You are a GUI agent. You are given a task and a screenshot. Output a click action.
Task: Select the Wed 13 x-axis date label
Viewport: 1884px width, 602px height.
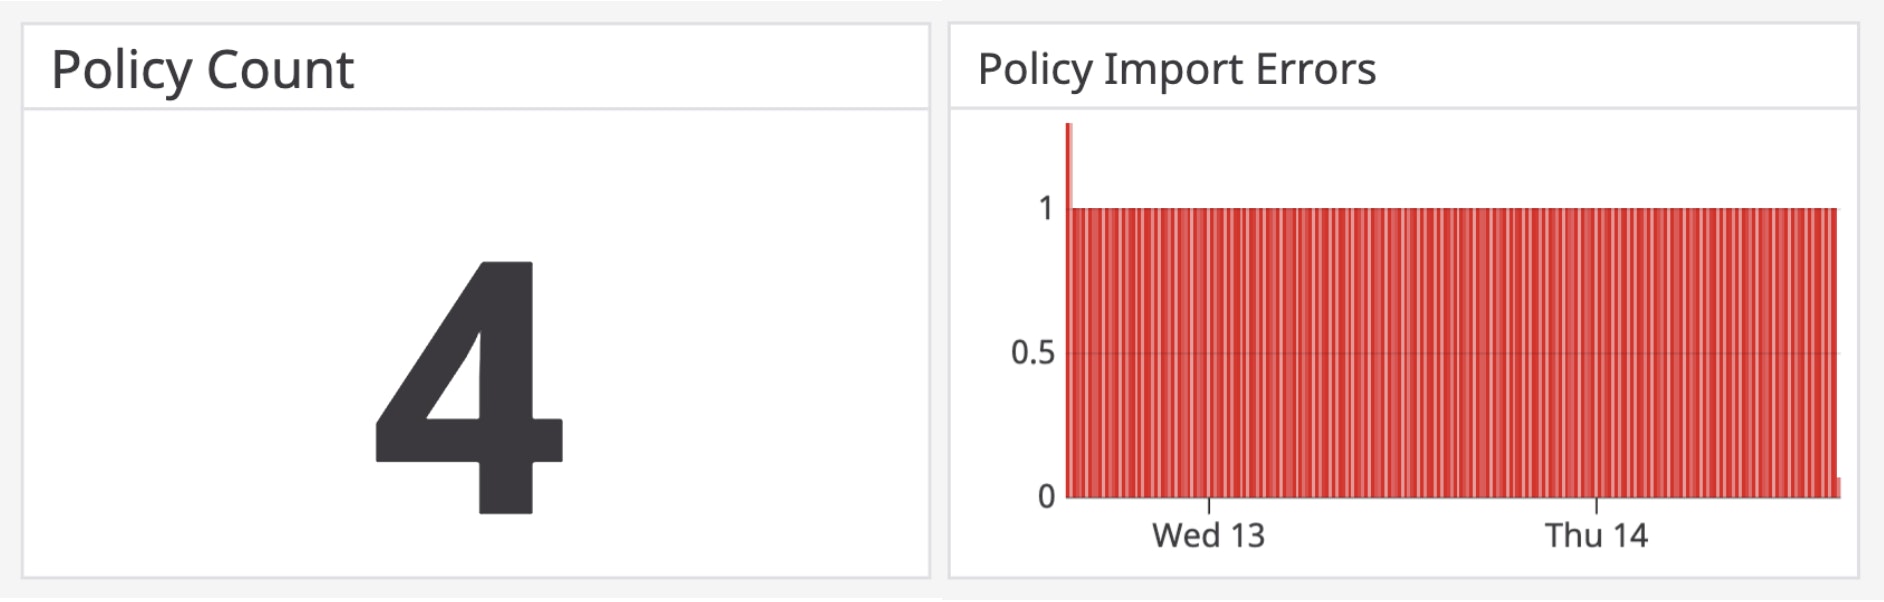coord(1208,536)
